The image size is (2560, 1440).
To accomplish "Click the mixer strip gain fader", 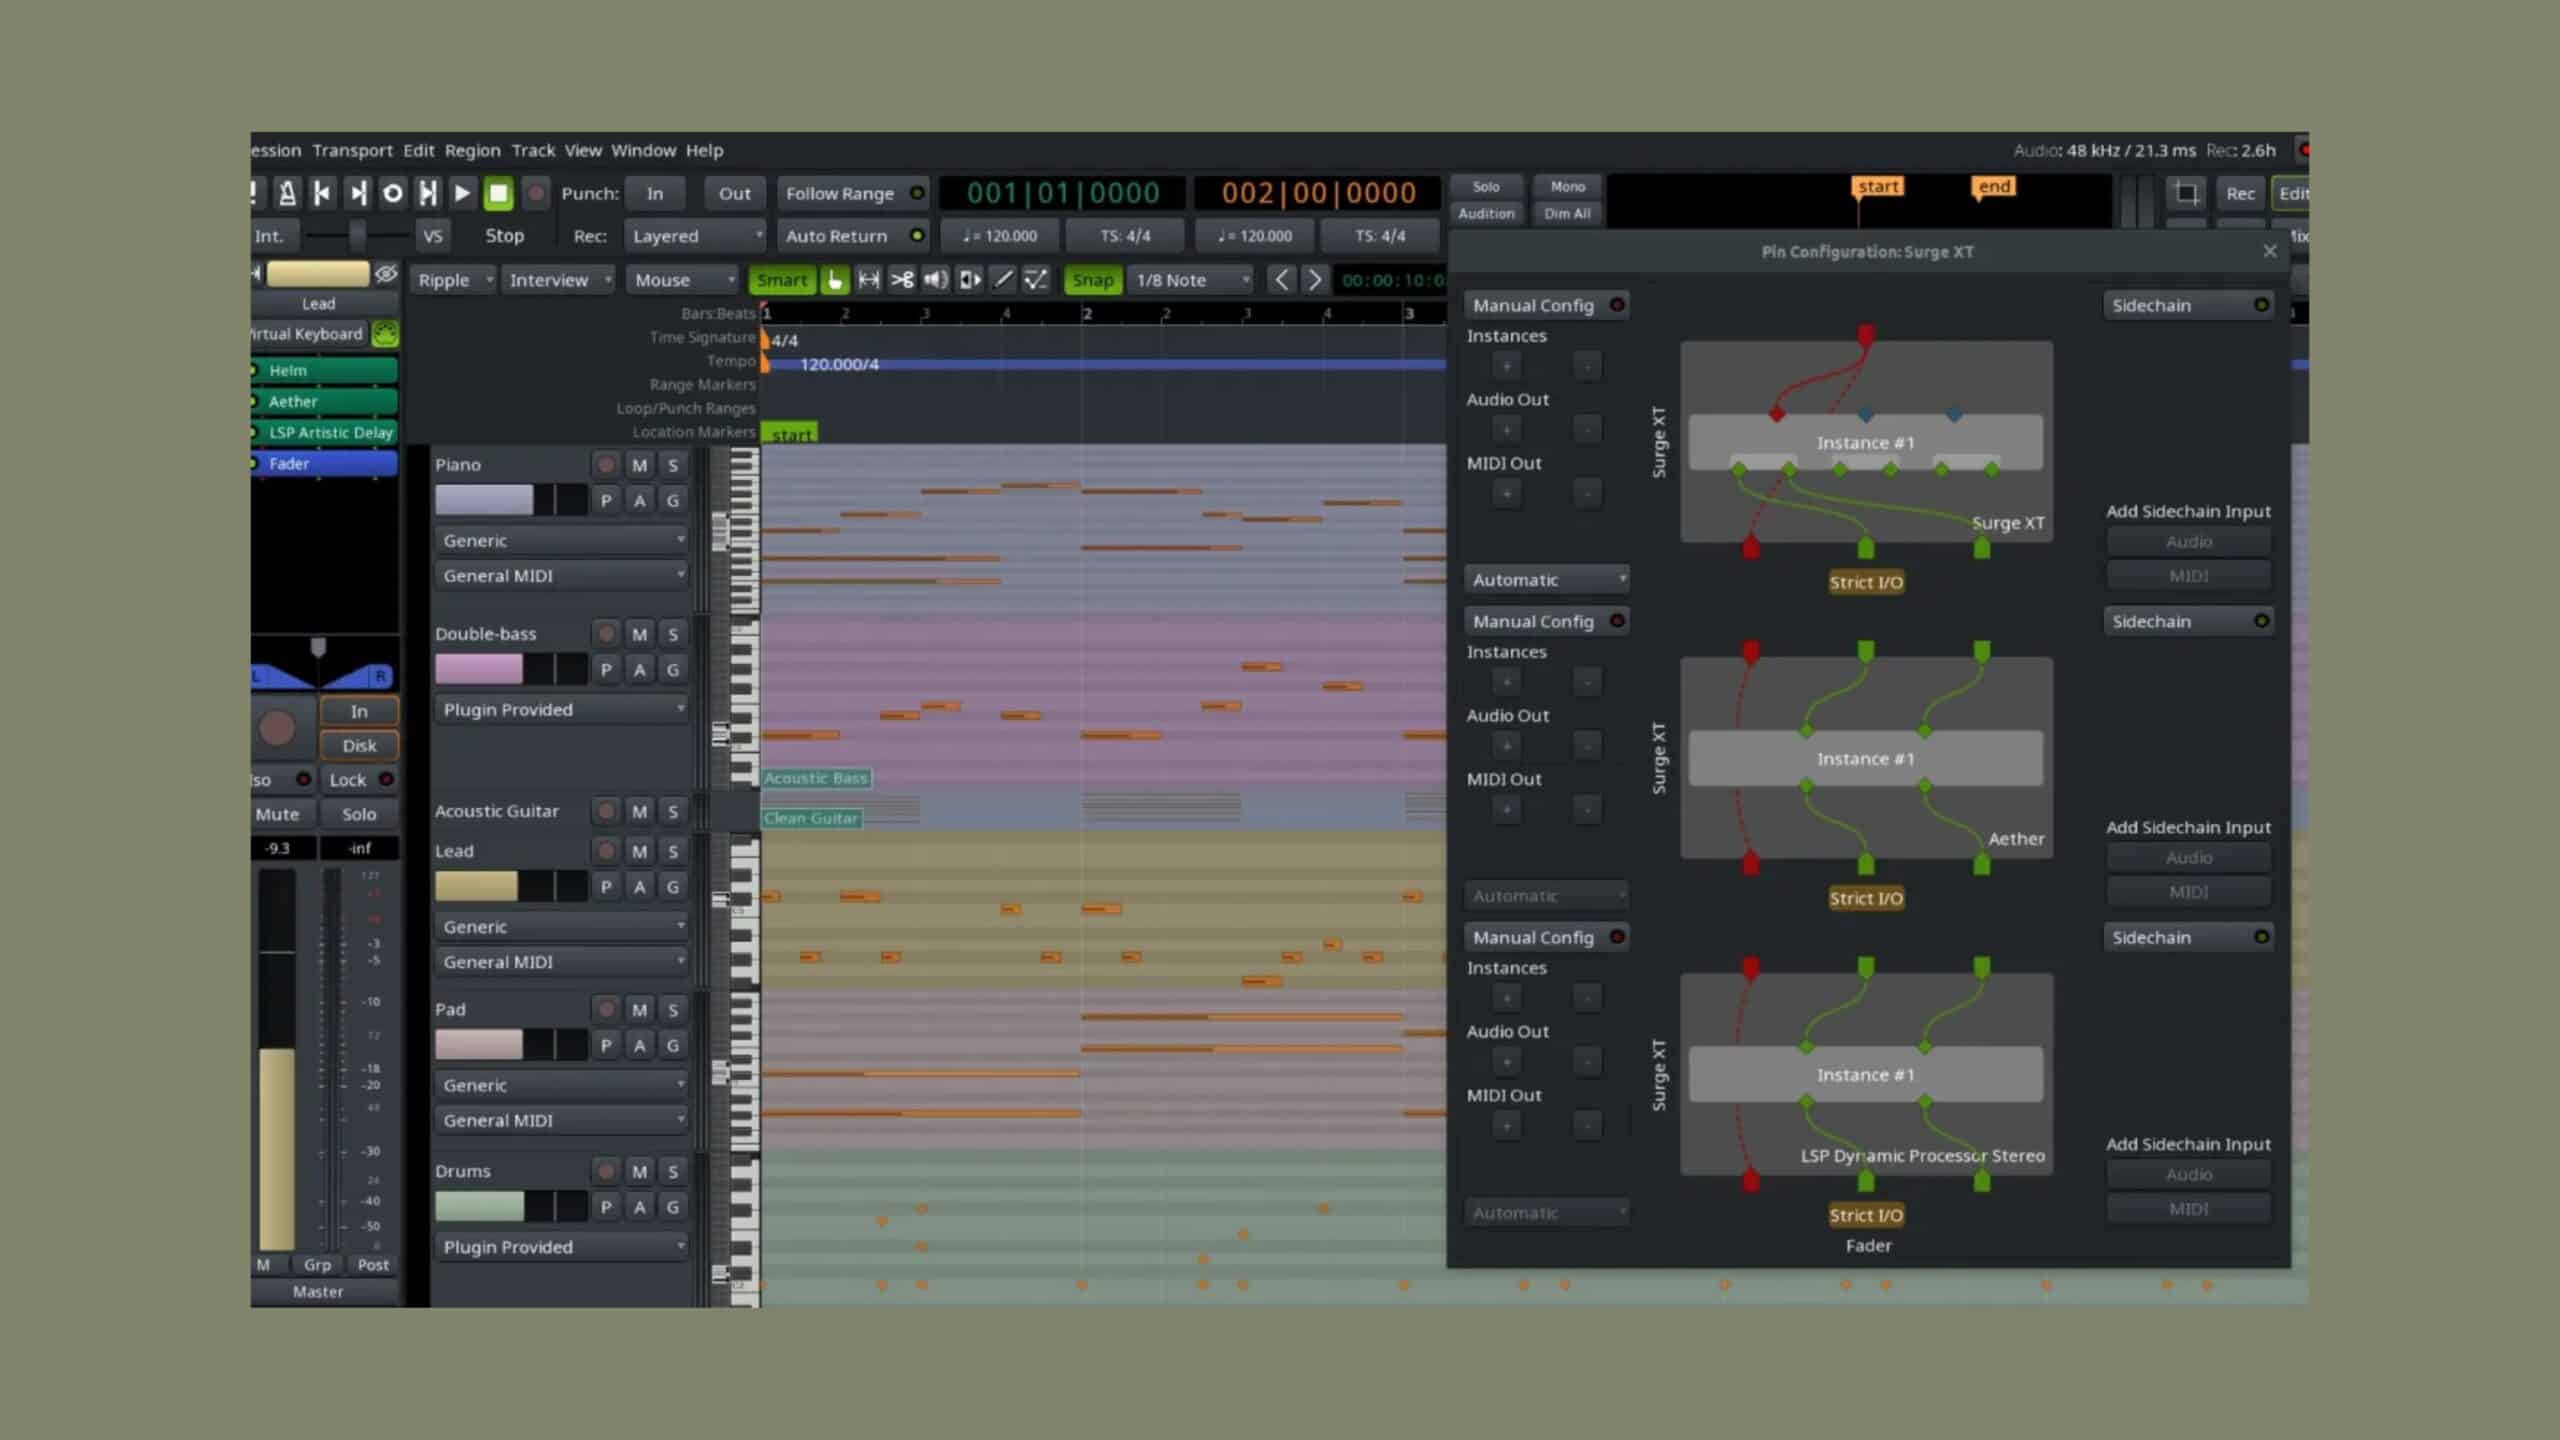I will [x=277, y=1060].
